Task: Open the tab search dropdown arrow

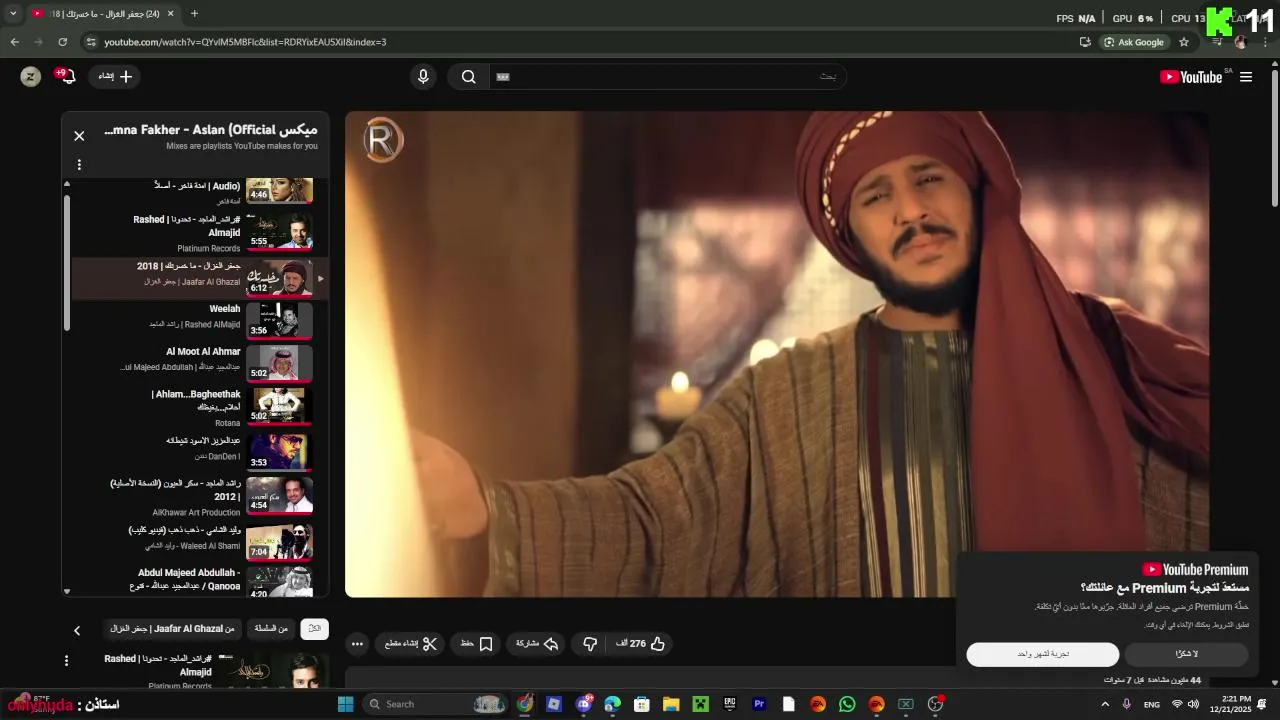Action: pos(13,14)
